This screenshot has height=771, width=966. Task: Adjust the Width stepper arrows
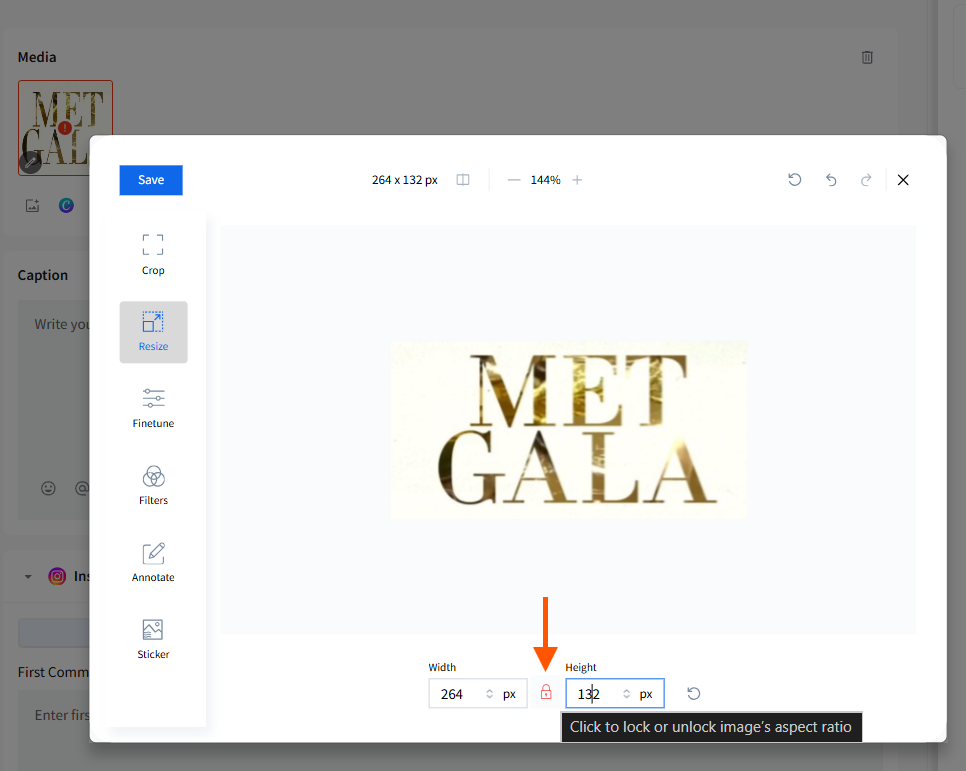coord(490,694)
